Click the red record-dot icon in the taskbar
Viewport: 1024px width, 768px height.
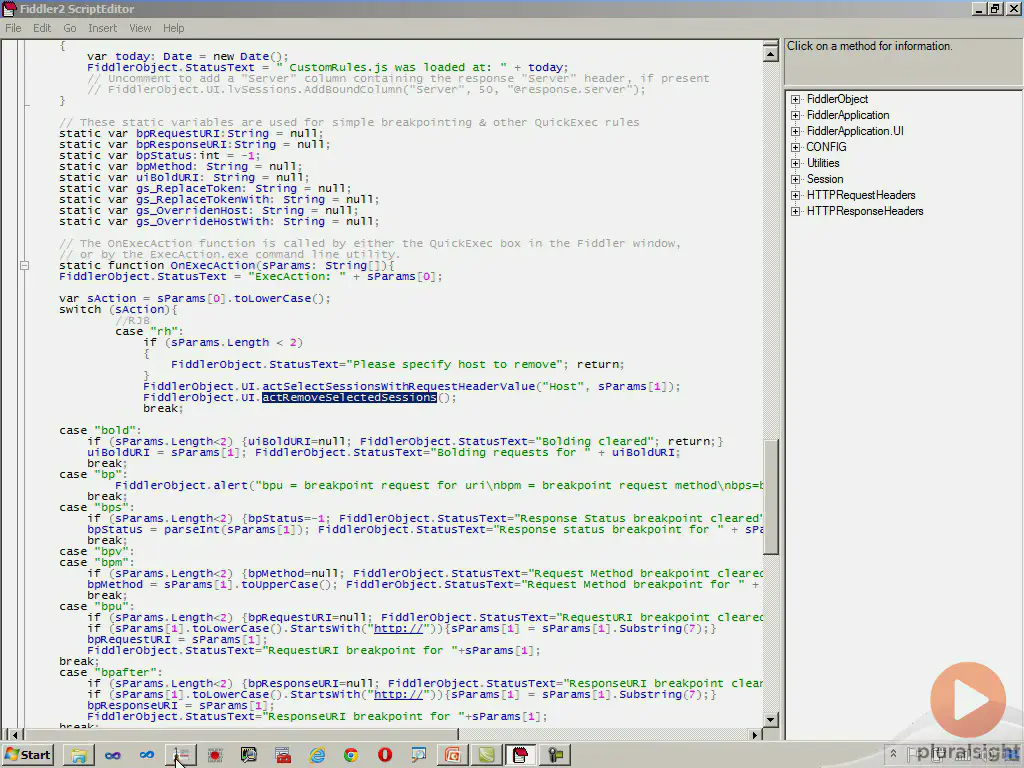[x=215, y=755]
